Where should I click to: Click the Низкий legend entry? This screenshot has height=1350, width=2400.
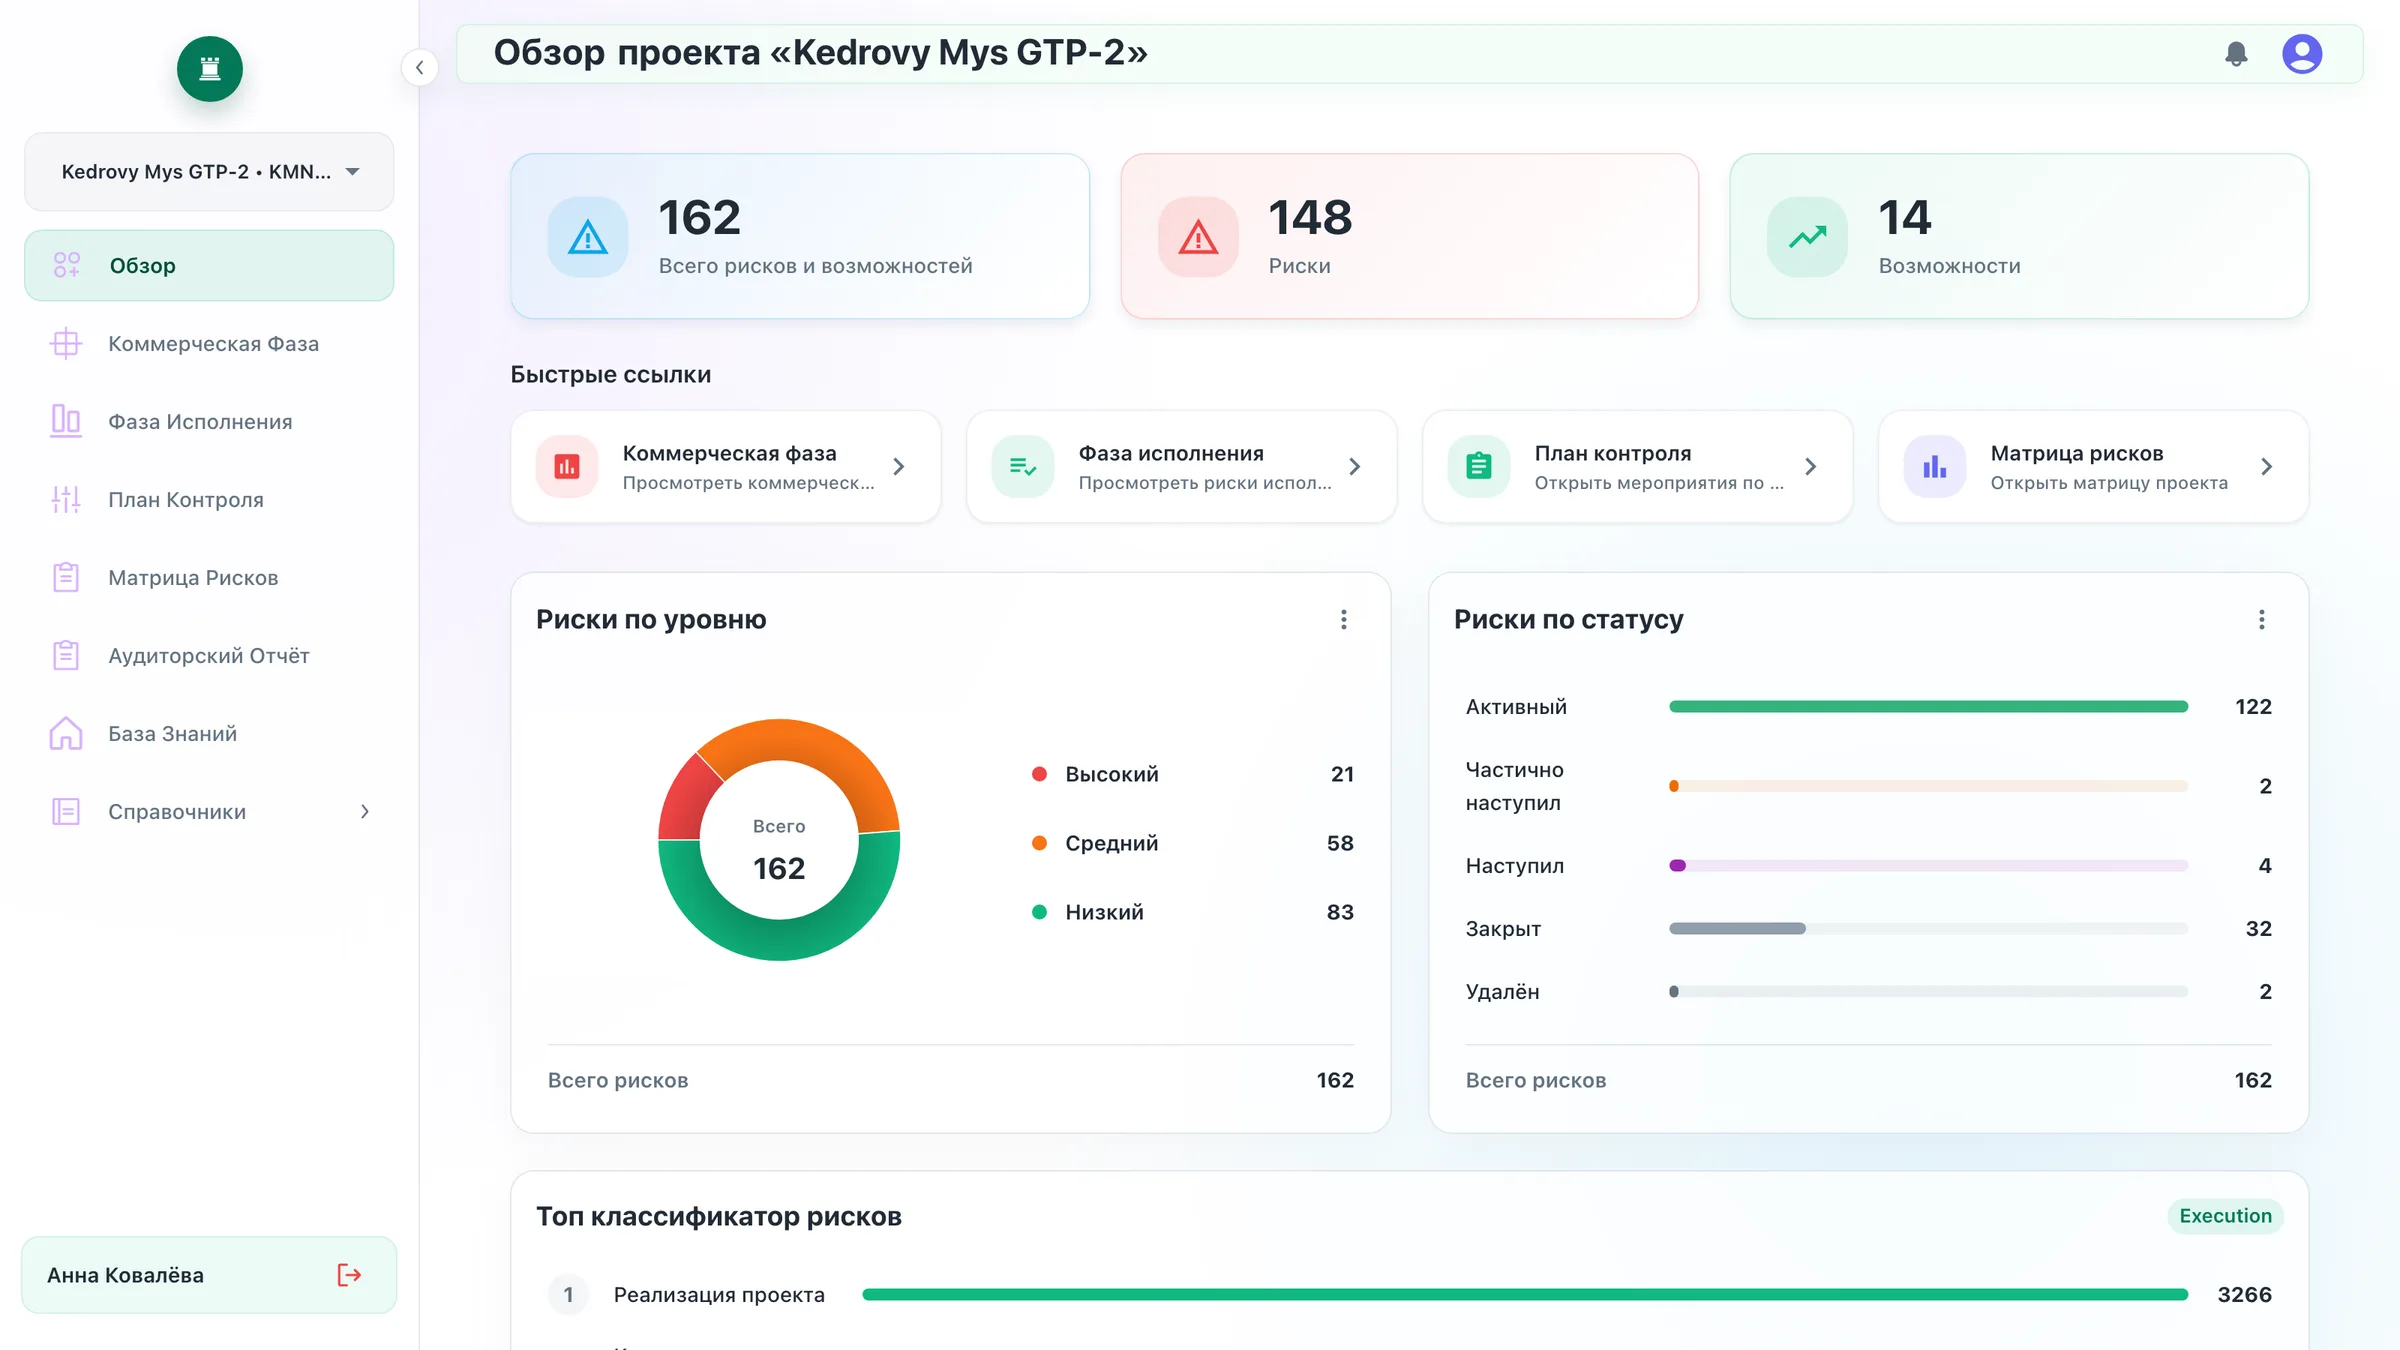point(1193,912)
